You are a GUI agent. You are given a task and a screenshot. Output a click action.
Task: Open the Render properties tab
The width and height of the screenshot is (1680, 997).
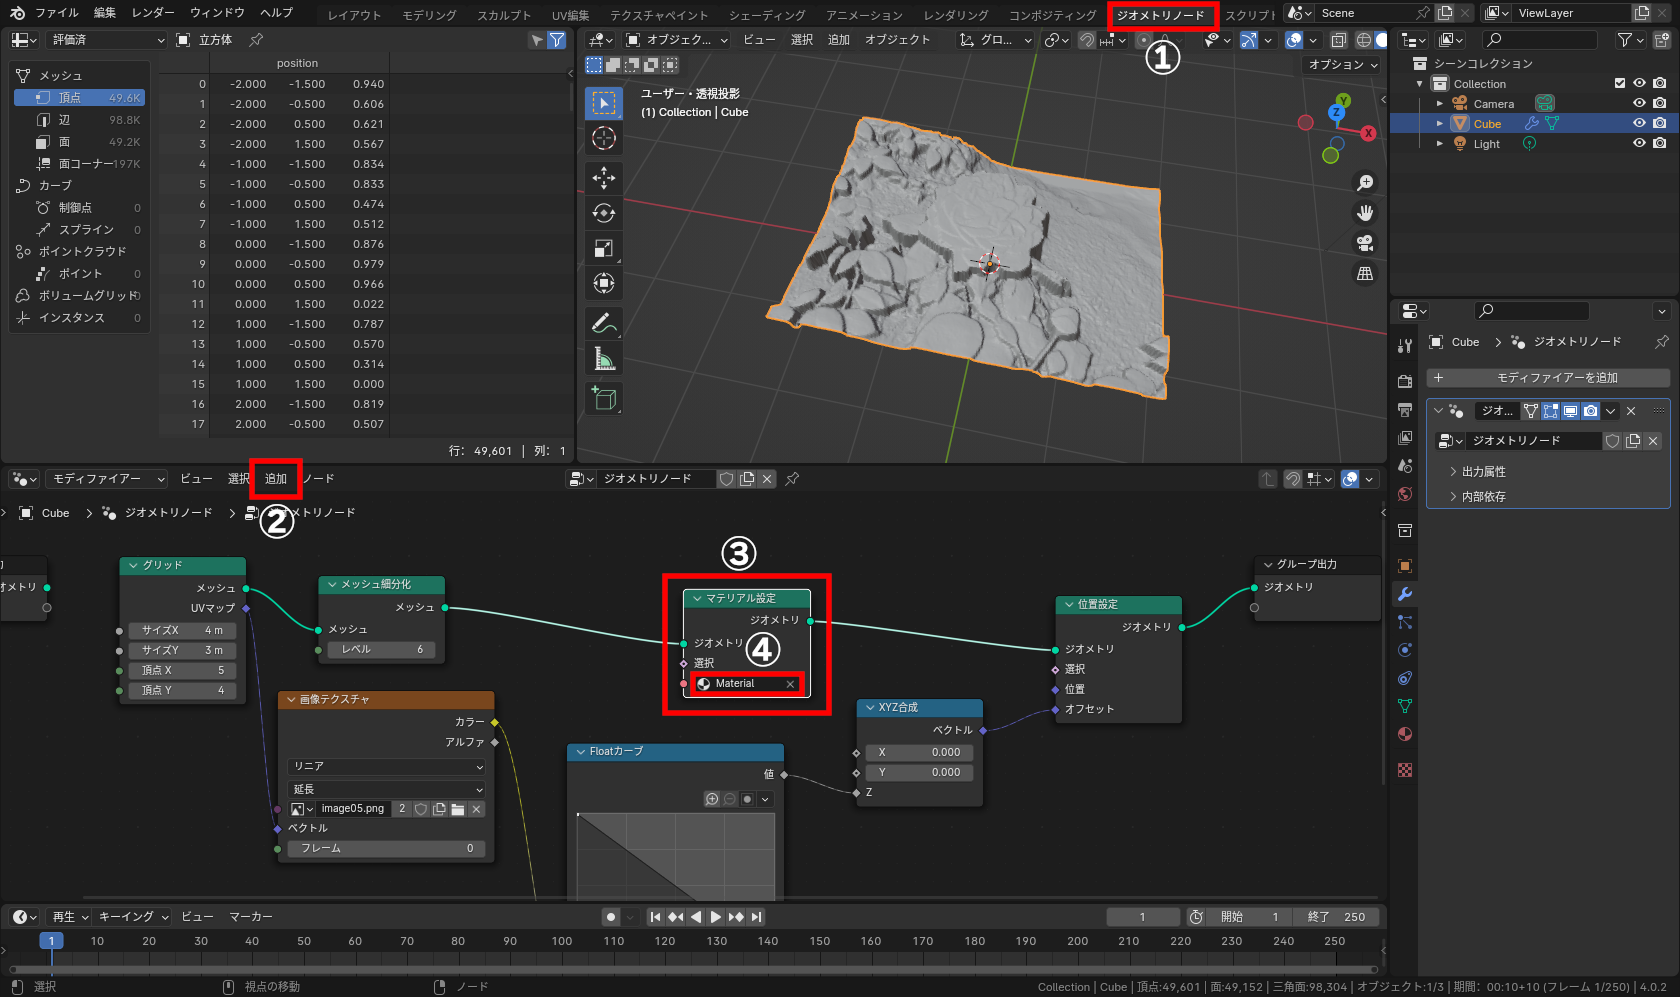(x=1405, y=382)
